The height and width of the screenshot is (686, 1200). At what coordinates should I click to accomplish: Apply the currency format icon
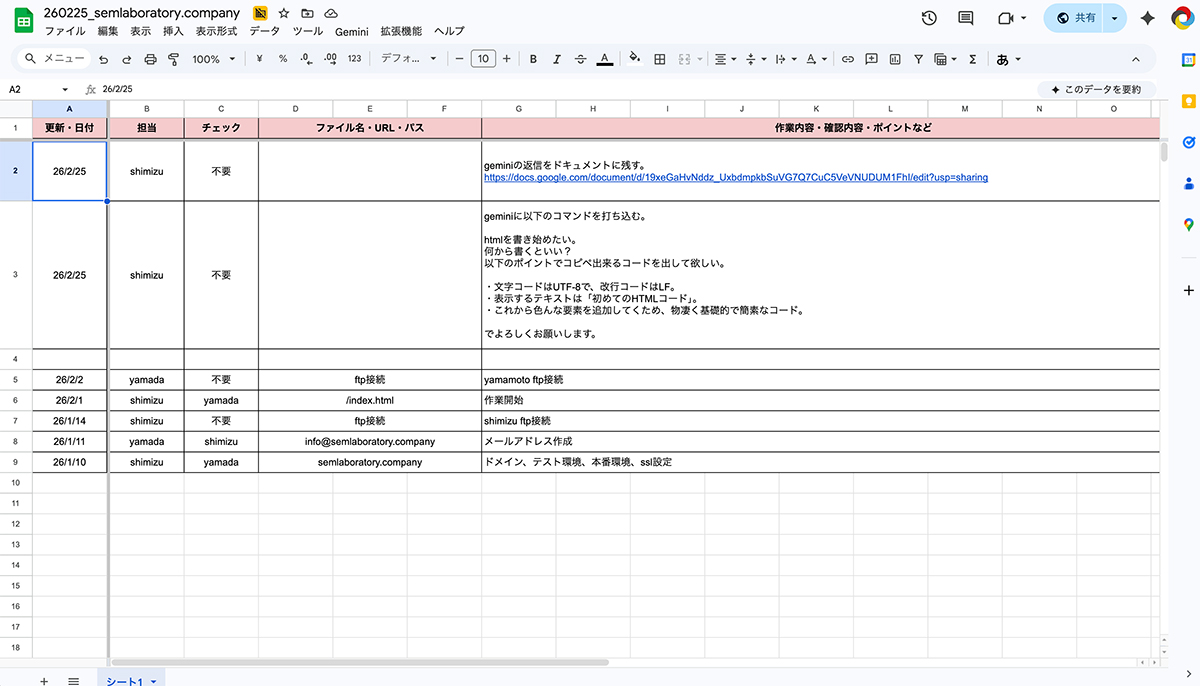[x=258, y=59]
